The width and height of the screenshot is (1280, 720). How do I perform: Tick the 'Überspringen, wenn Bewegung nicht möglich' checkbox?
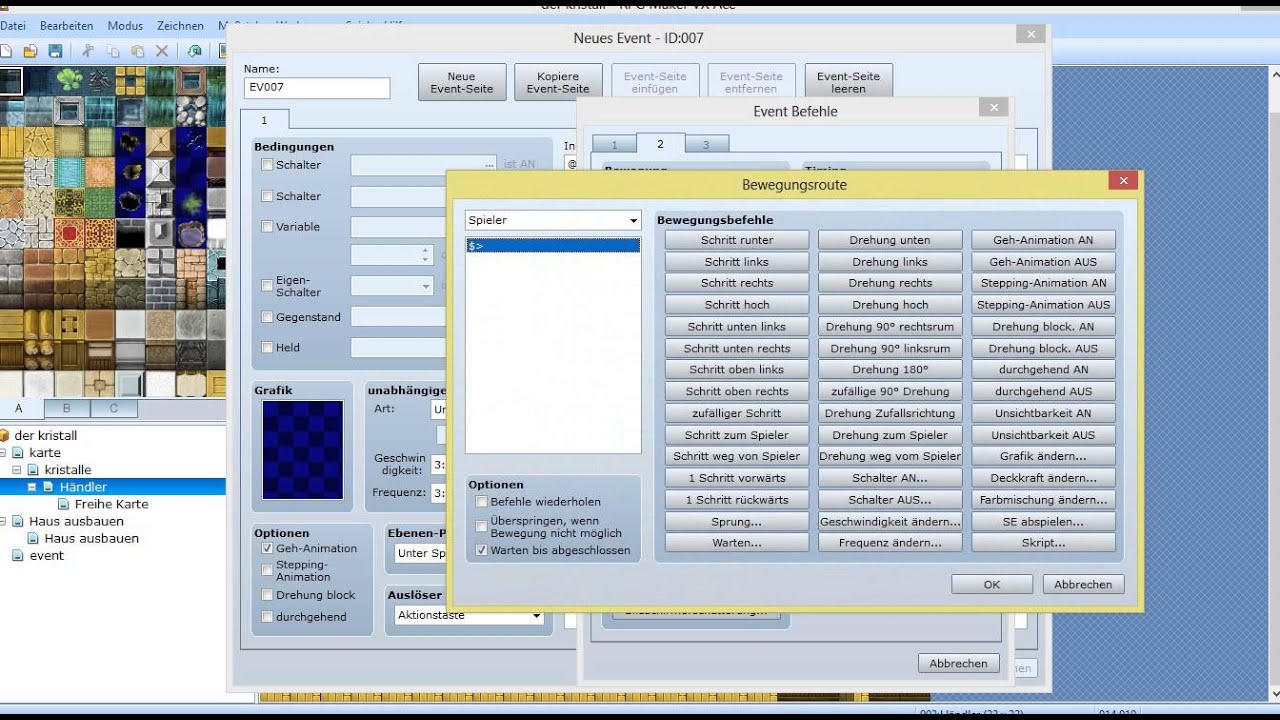point(482,526)
